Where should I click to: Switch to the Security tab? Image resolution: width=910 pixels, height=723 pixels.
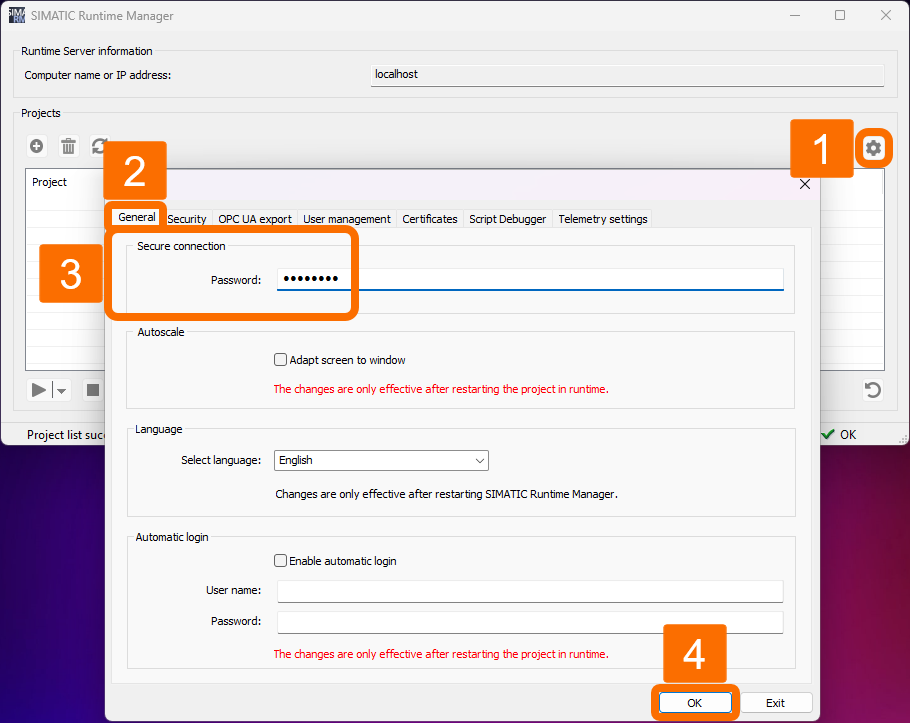(x=187, y=219)
